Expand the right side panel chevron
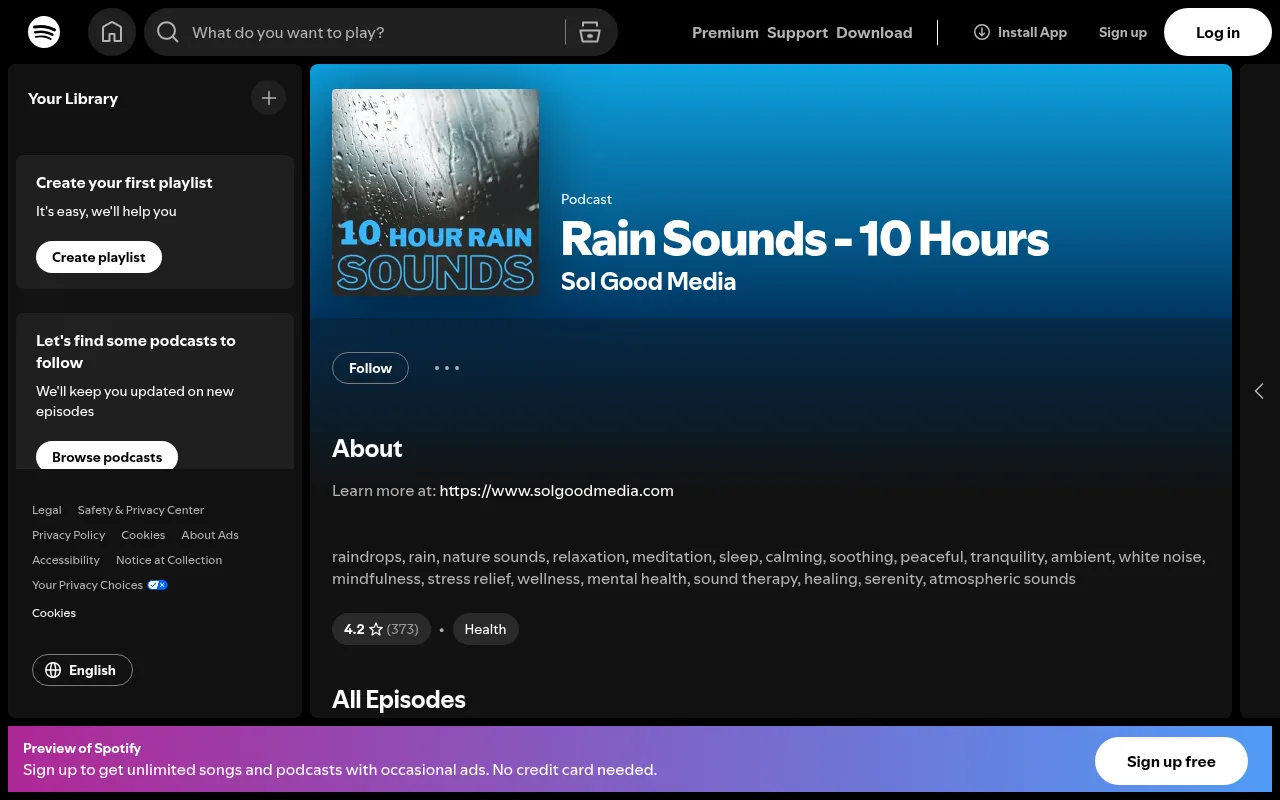 tap(1259, 391)
